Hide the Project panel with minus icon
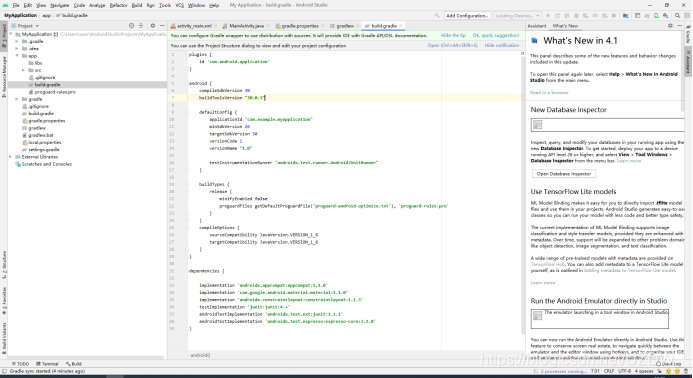 (x=162, y=26)
